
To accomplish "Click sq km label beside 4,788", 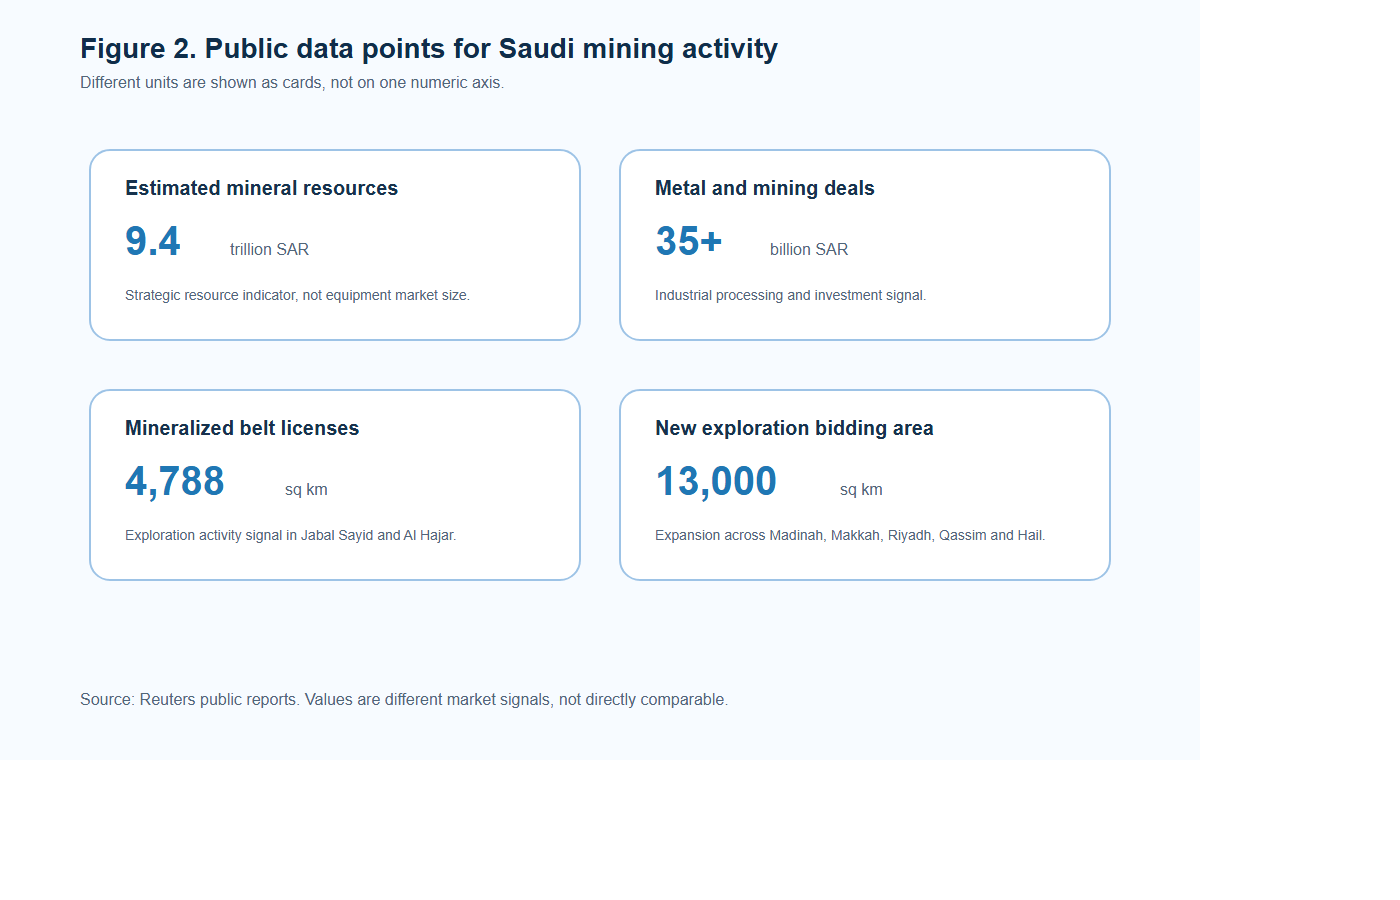I will 306,490.
